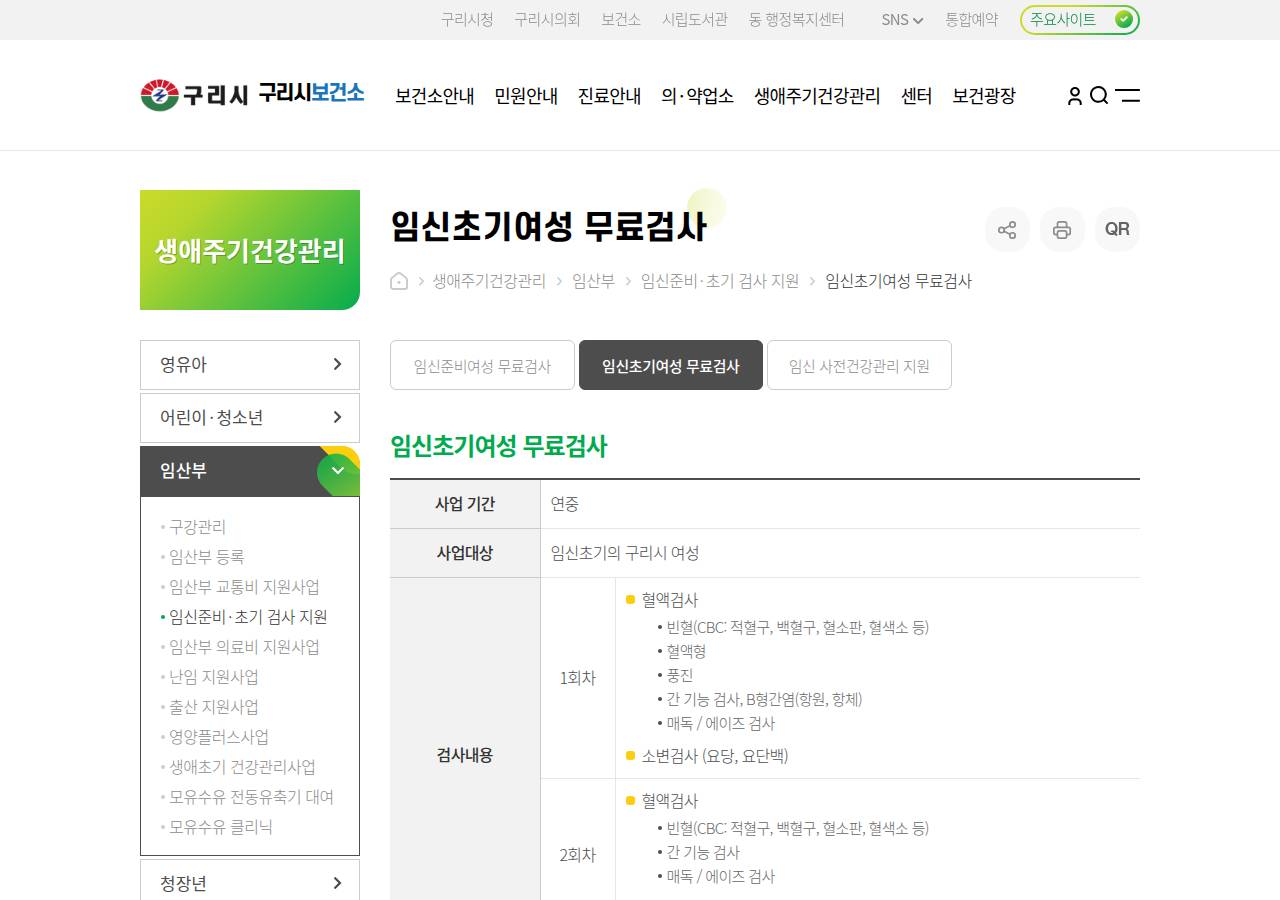1280x900 pixels.
Task: Click the 생애주기건강관리 green sidebar banner
Action: coord(250,250)
